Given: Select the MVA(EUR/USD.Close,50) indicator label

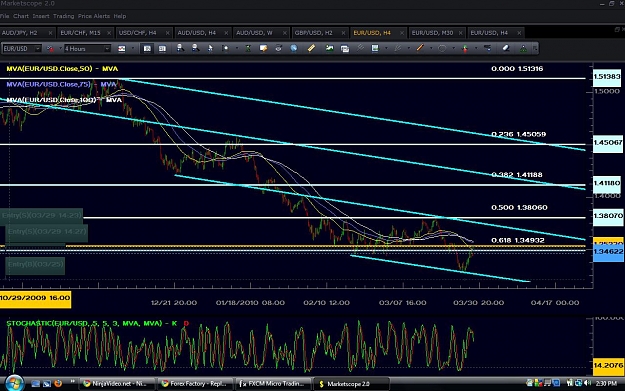Looking at the screenshot, I should point(62,69).
